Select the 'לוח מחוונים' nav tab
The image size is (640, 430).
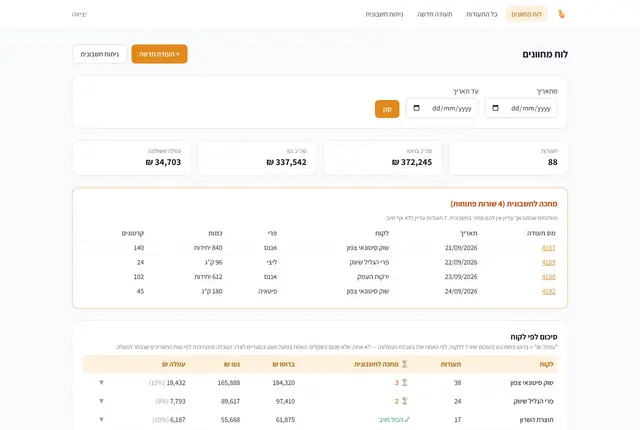point(527,14)
